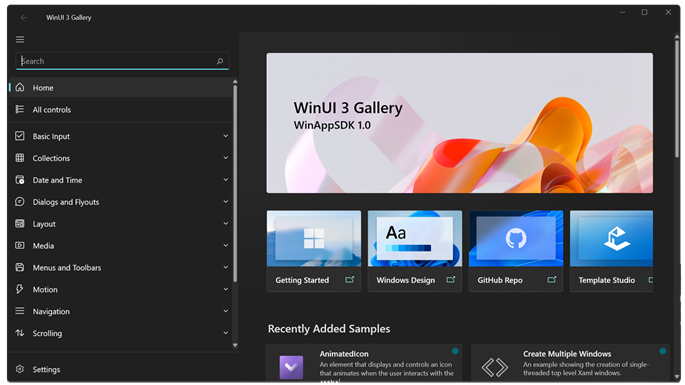This screenshot has width=685, height=385.
Task: Expand the Scrolling chevron
Action: (x=226, y=333)
